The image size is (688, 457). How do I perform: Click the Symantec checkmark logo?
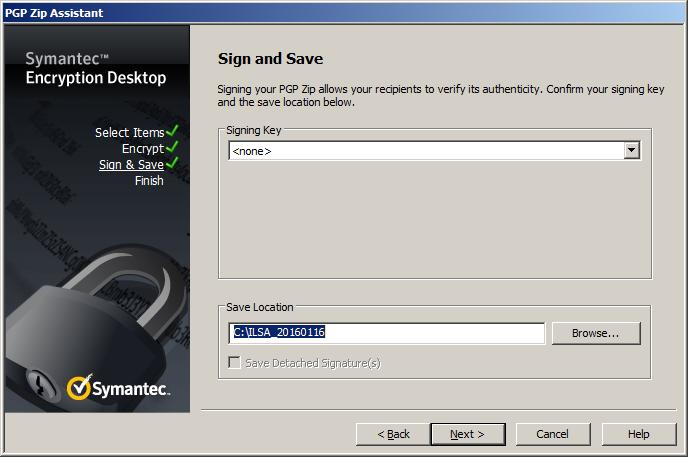(79, 387)
